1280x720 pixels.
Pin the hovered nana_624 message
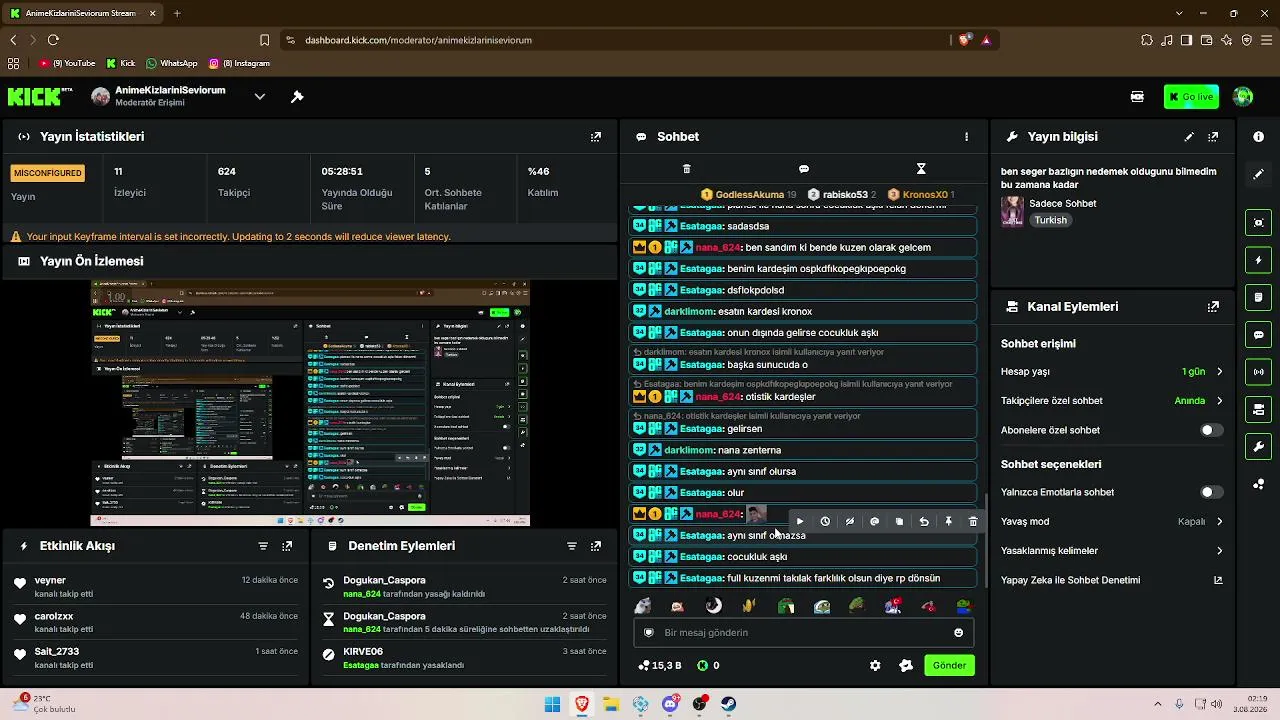(x=948, y=521)
